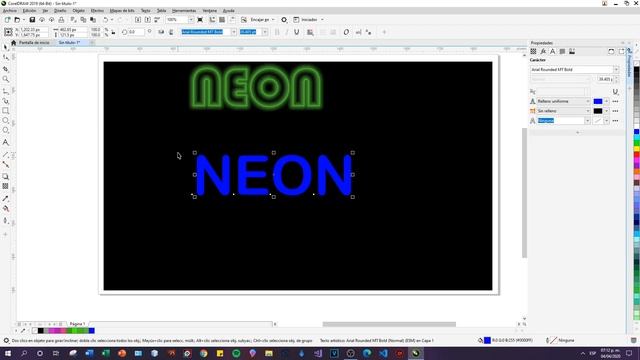Viewport: 640px width, 360px height.
Task: Open the Efectos menu
Action: pos(97,11)
